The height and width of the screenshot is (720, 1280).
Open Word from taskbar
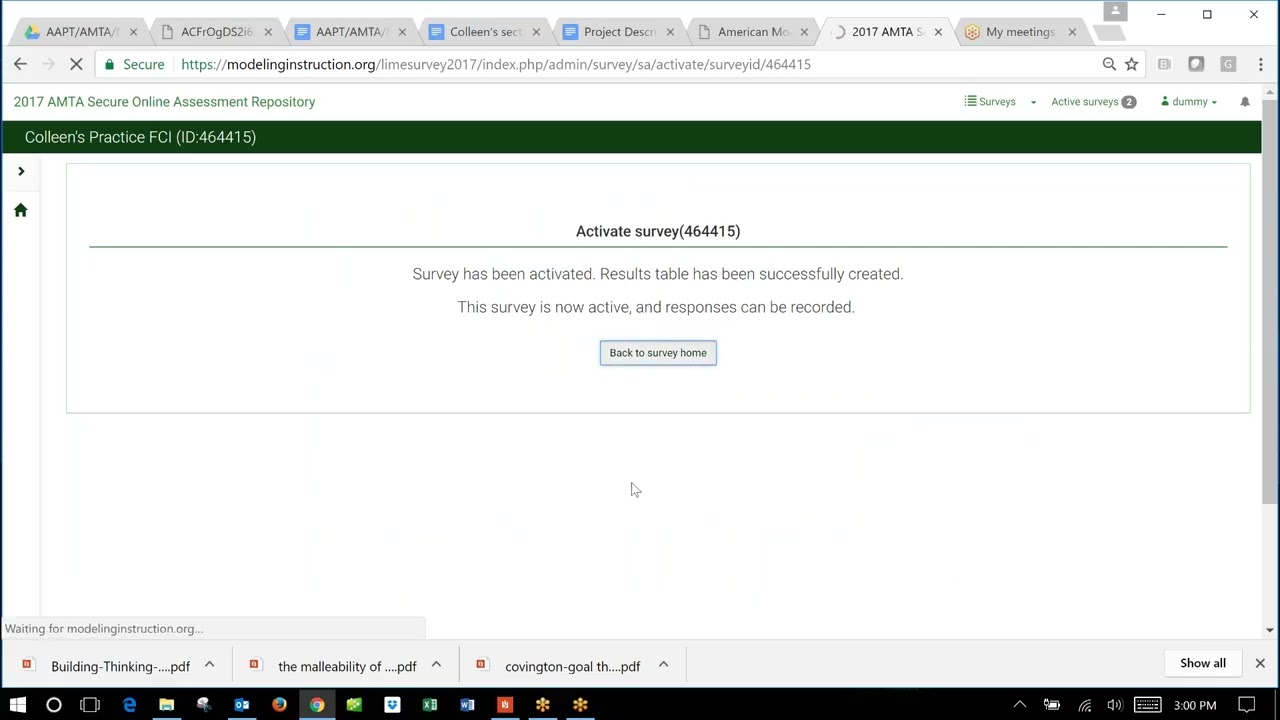(x=467, y=705)
